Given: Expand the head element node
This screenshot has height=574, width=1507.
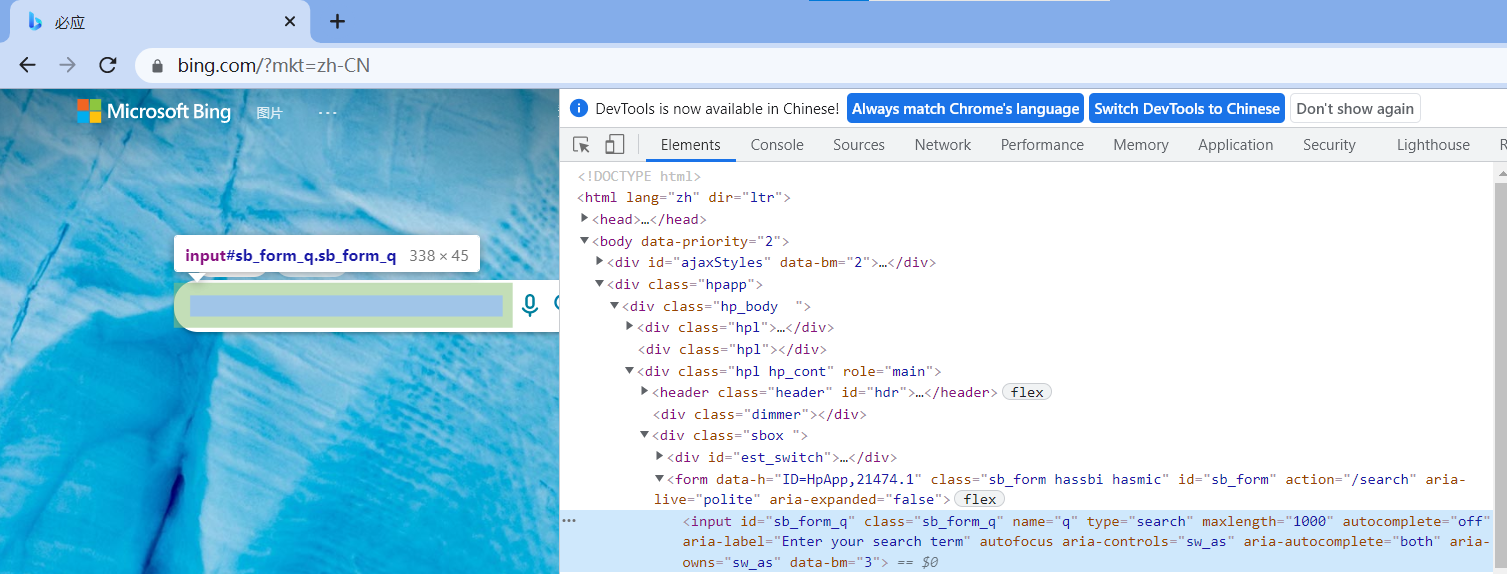Looking at the screenshot, I should click(x=585, y=219).
